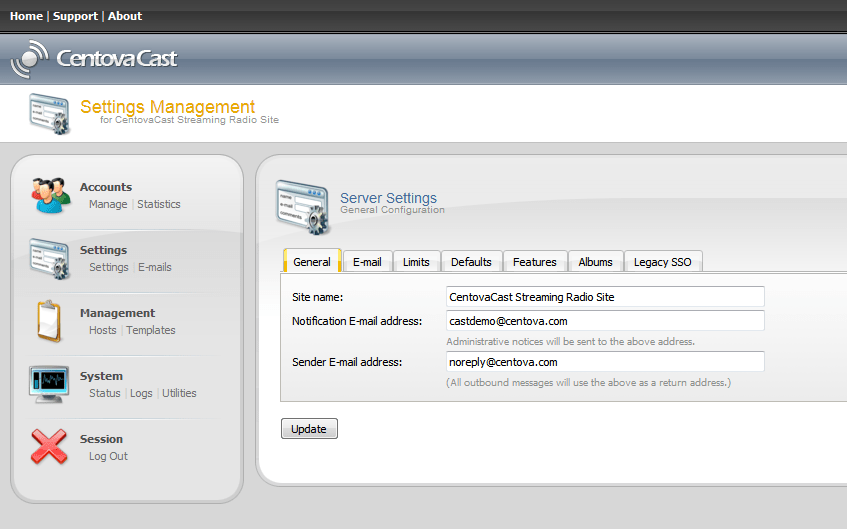This screenshot has width=847, height=529.
Task: Click the CentovaCast logo in the header
Action: pyautogui.click(x=94, y=59)
